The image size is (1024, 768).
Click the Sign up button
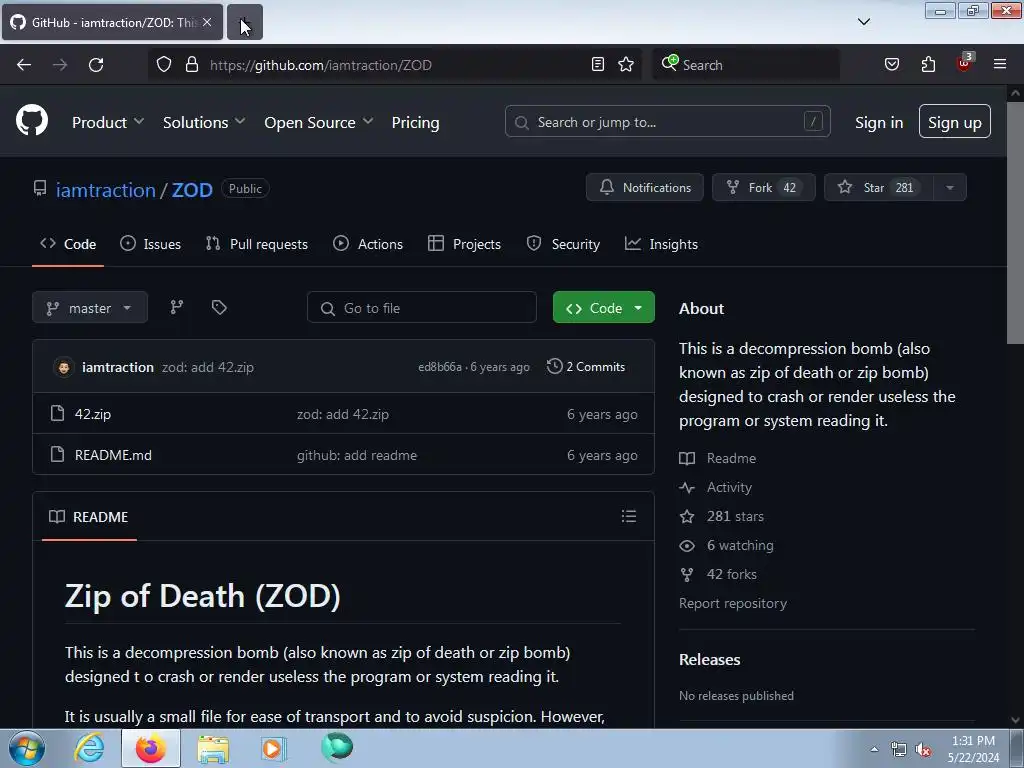coord(954,121)
